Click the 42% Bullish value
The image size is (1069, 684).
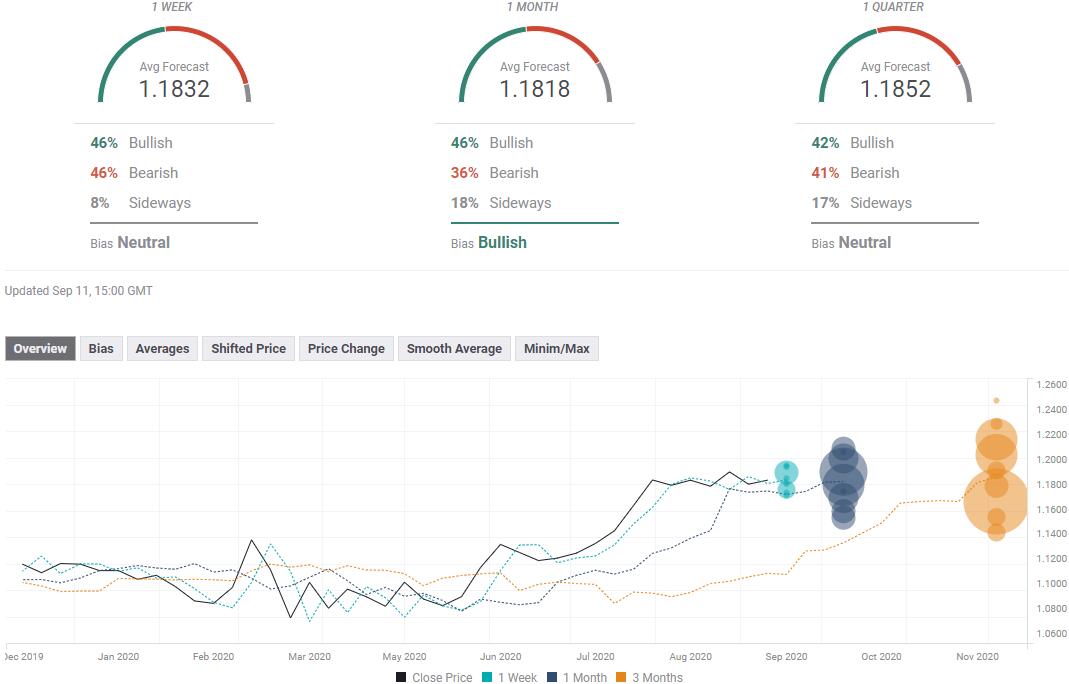tap(825, 143)
